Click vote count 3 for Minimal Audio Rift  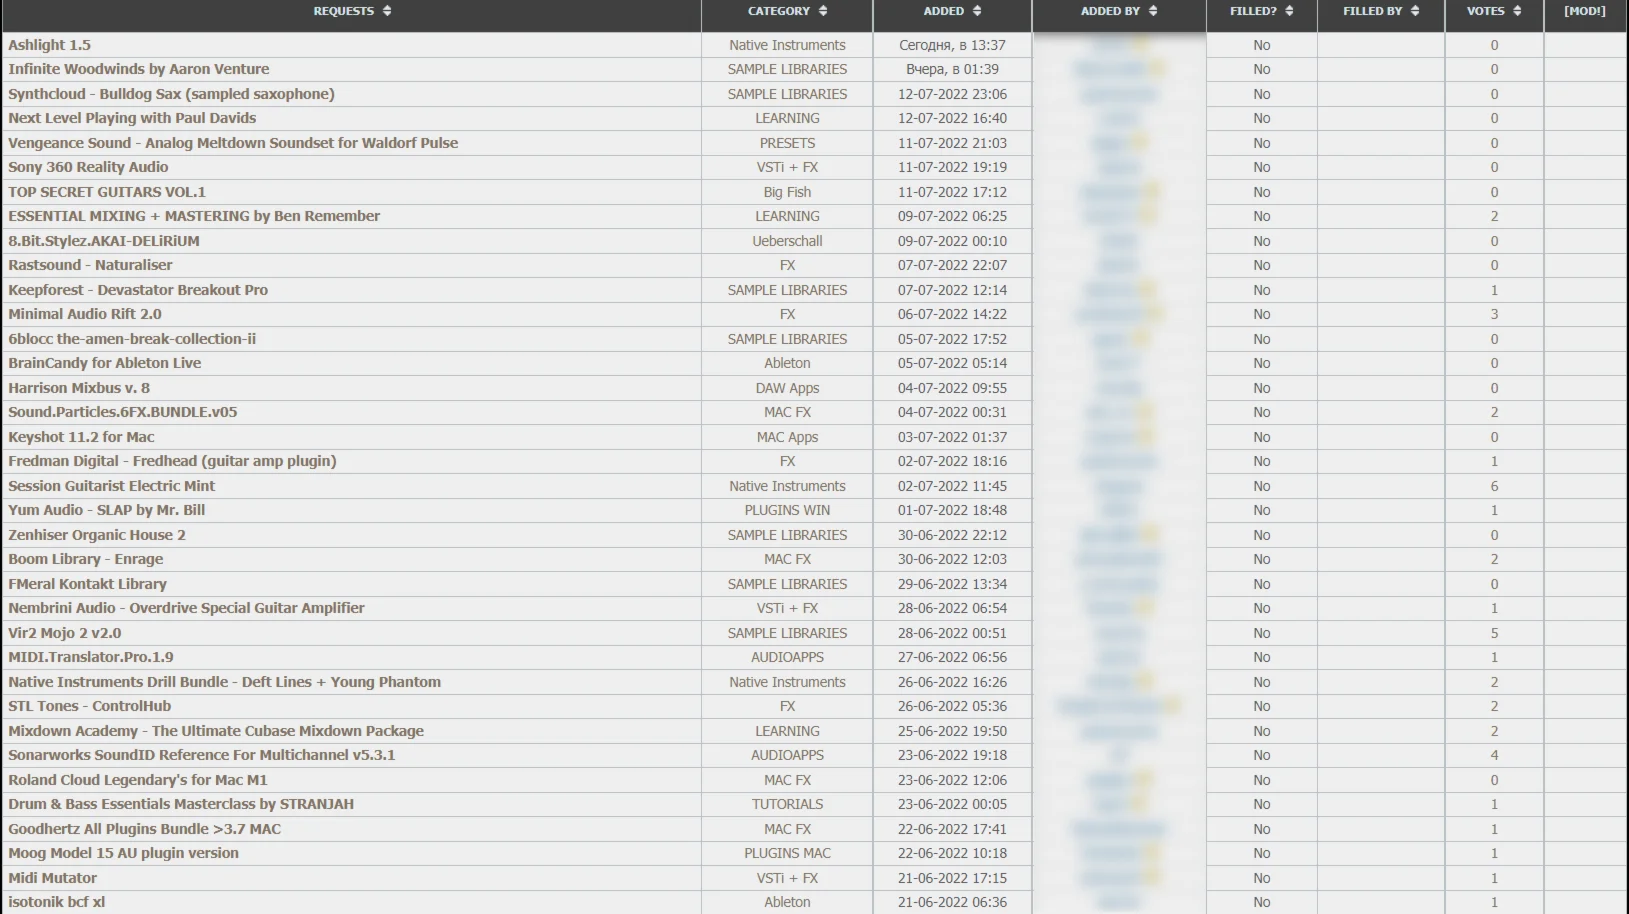point(1494,314)
